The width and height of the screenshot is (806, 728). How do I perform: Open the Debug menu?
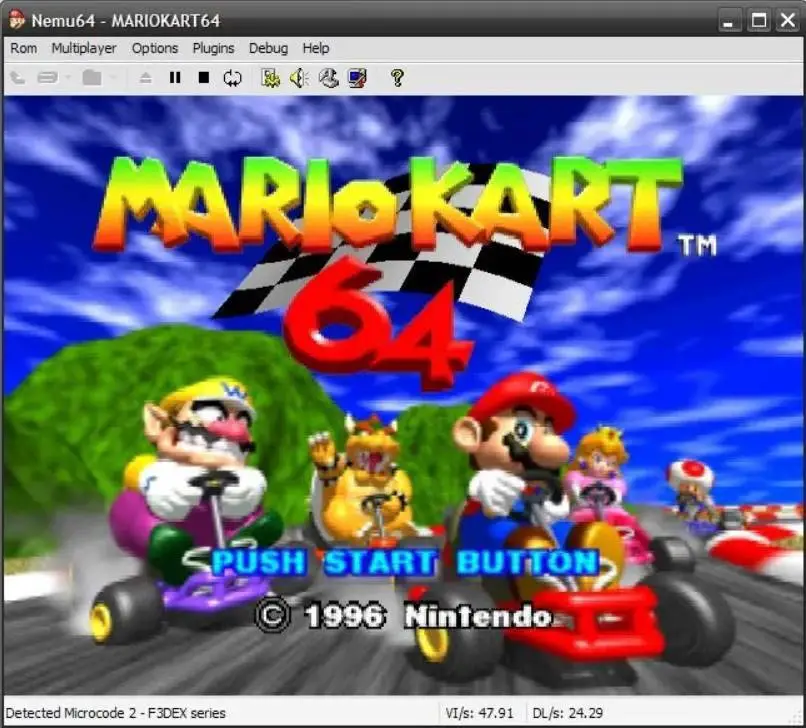(268, 48)
